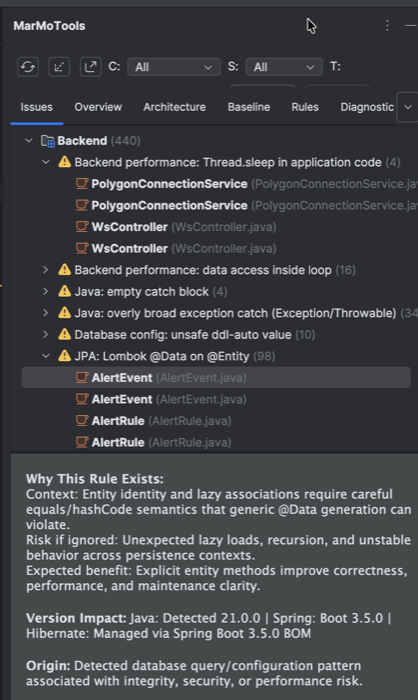This screenshot has width=418, height=700.
Task: Click the Java icon of second WsController row
Action: pyautogui.click(x=82, y=248)
